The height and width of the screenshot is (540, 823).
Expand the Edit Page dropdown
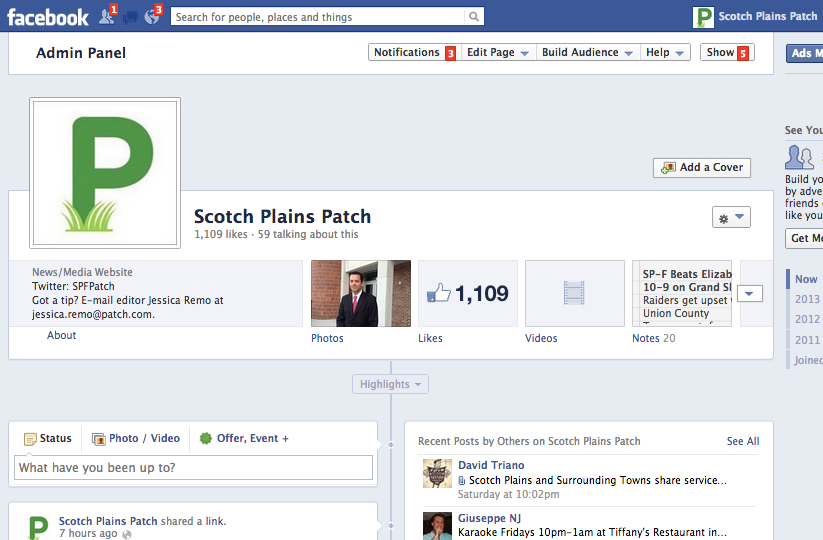point(497,53)
